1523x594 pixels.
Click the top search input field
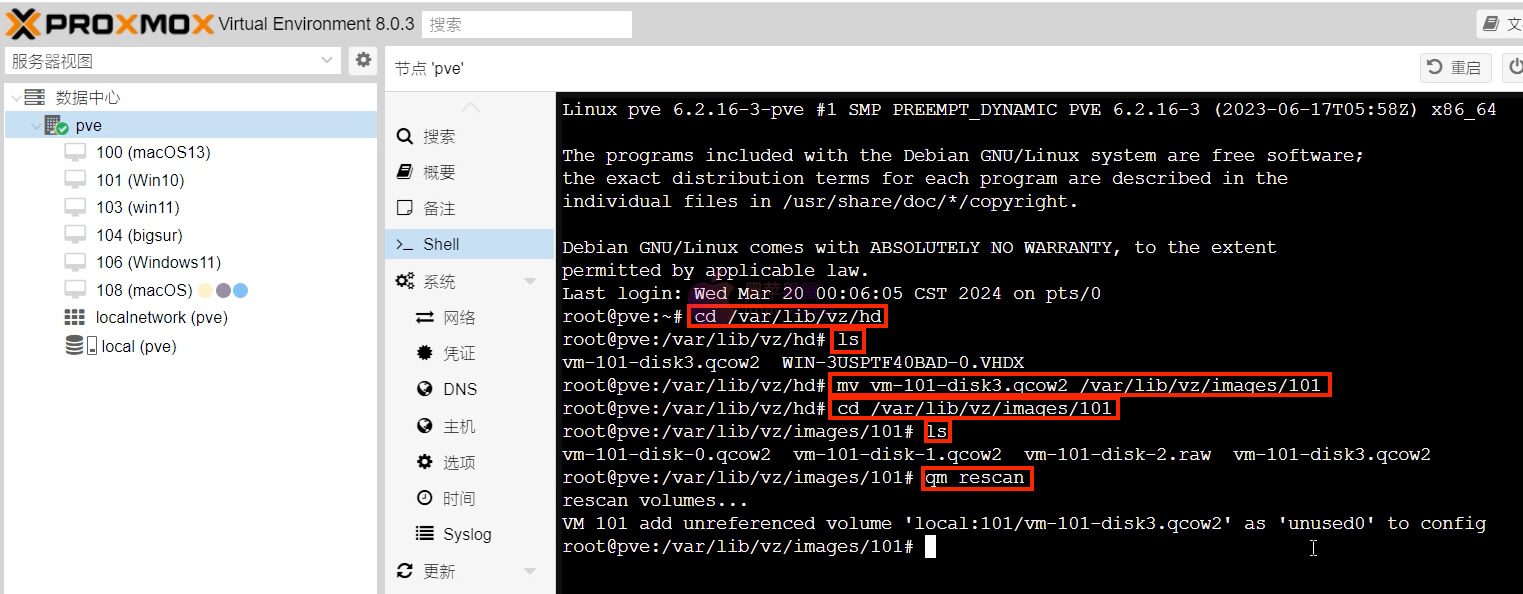(527, 24)
